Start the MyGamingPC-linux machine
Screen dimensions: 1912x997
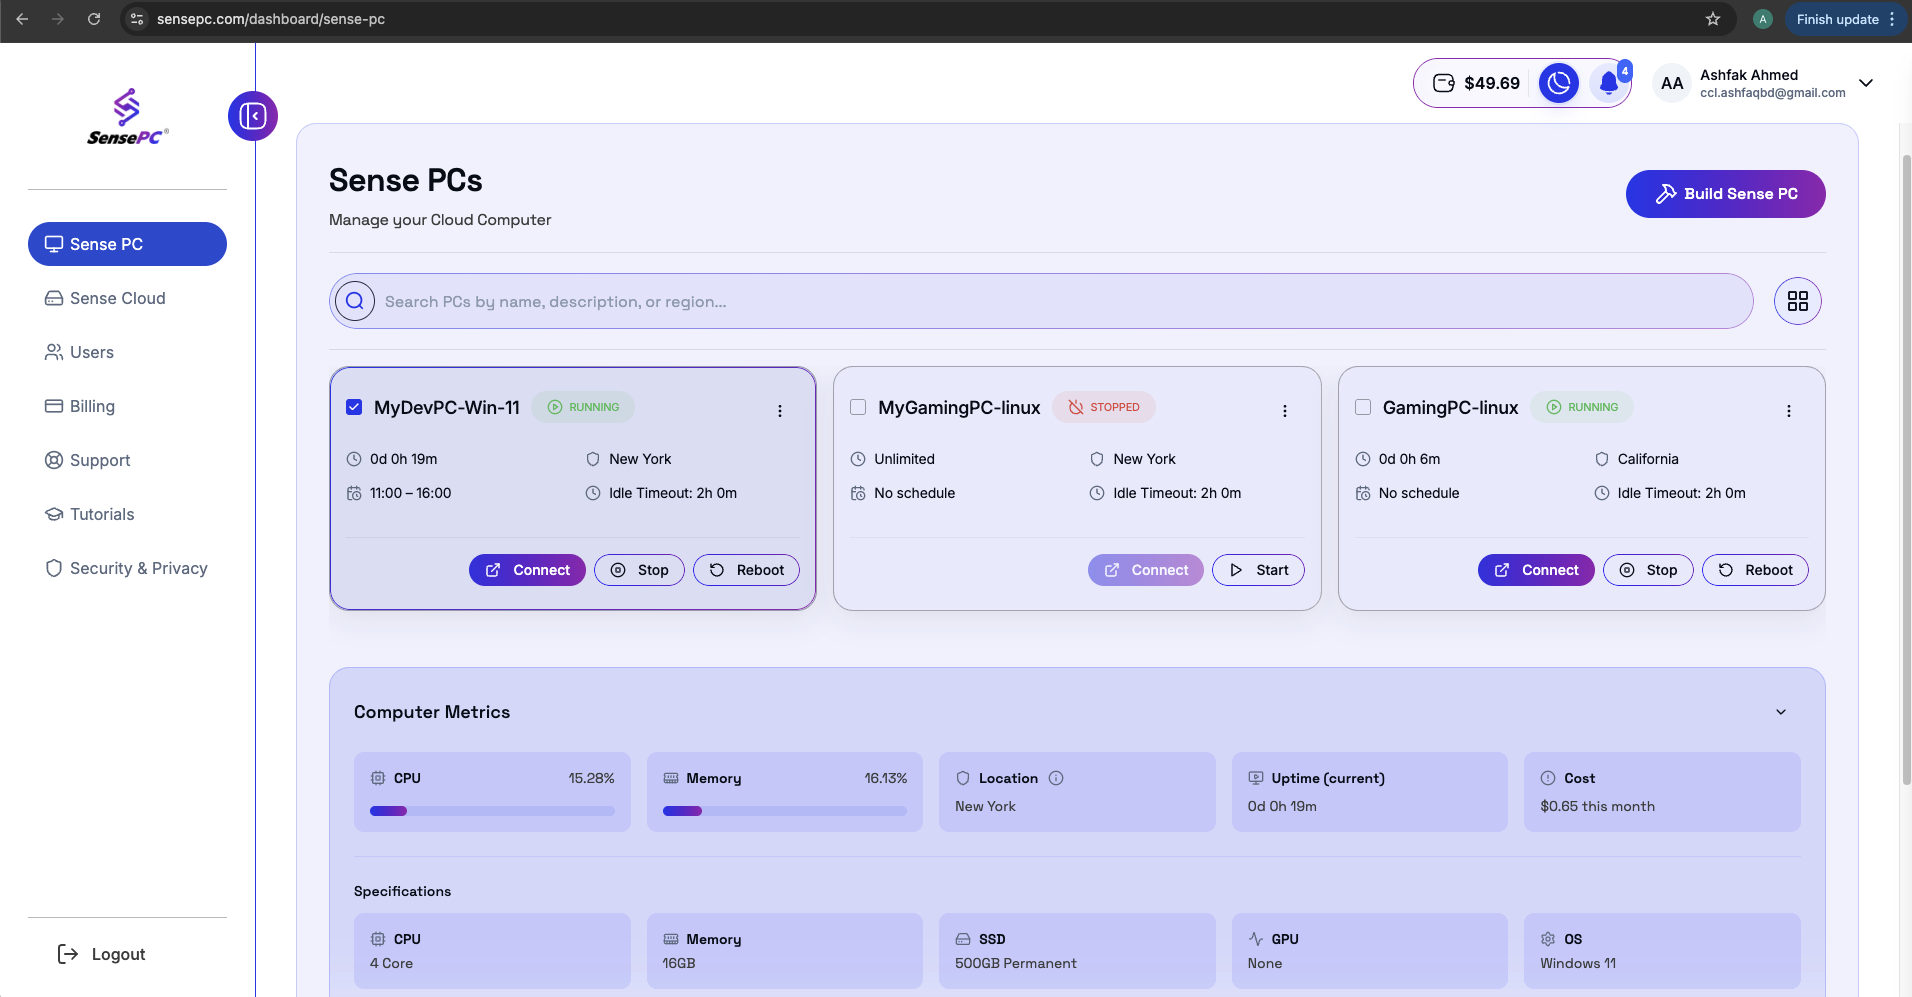click(x=1258, y=570)
